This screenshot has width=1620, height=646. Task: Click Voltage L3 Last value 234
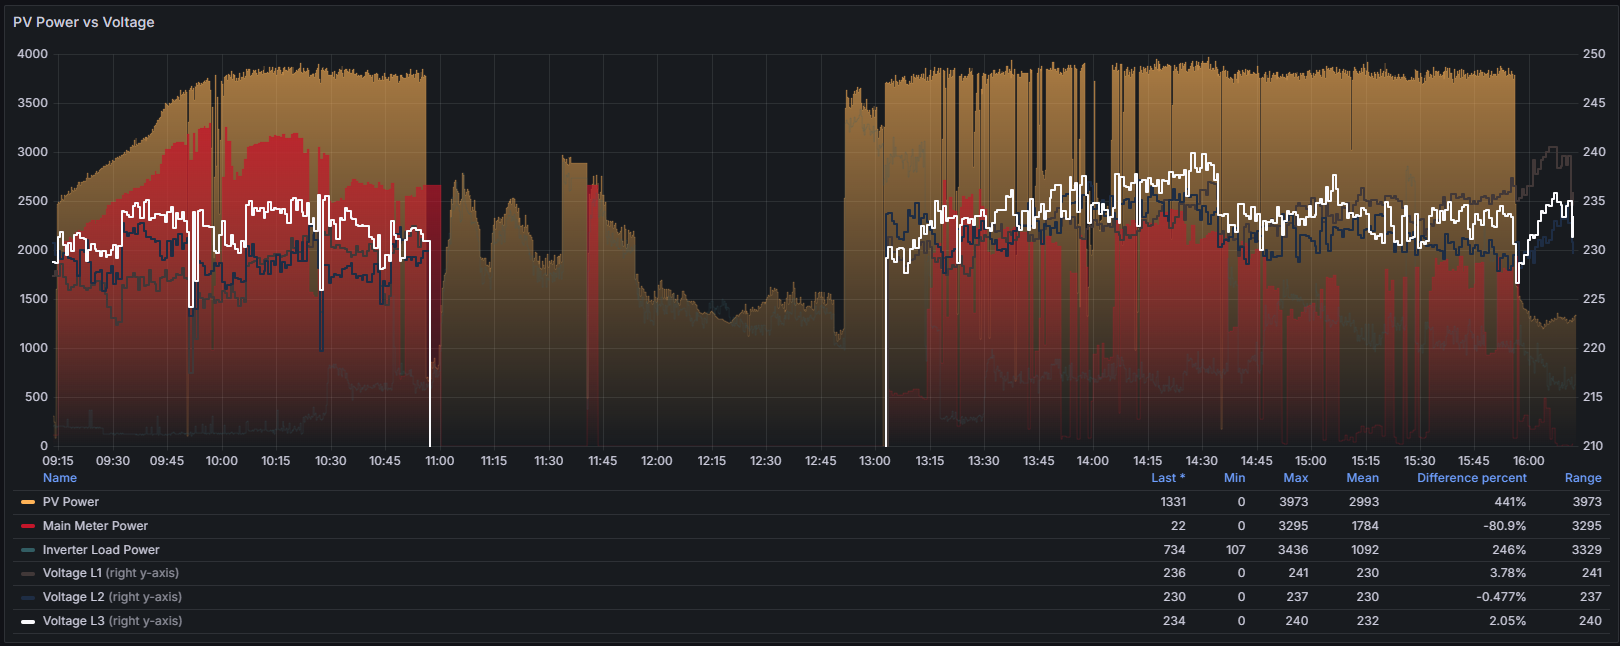pyautogui.click(x=1175, y=621)
